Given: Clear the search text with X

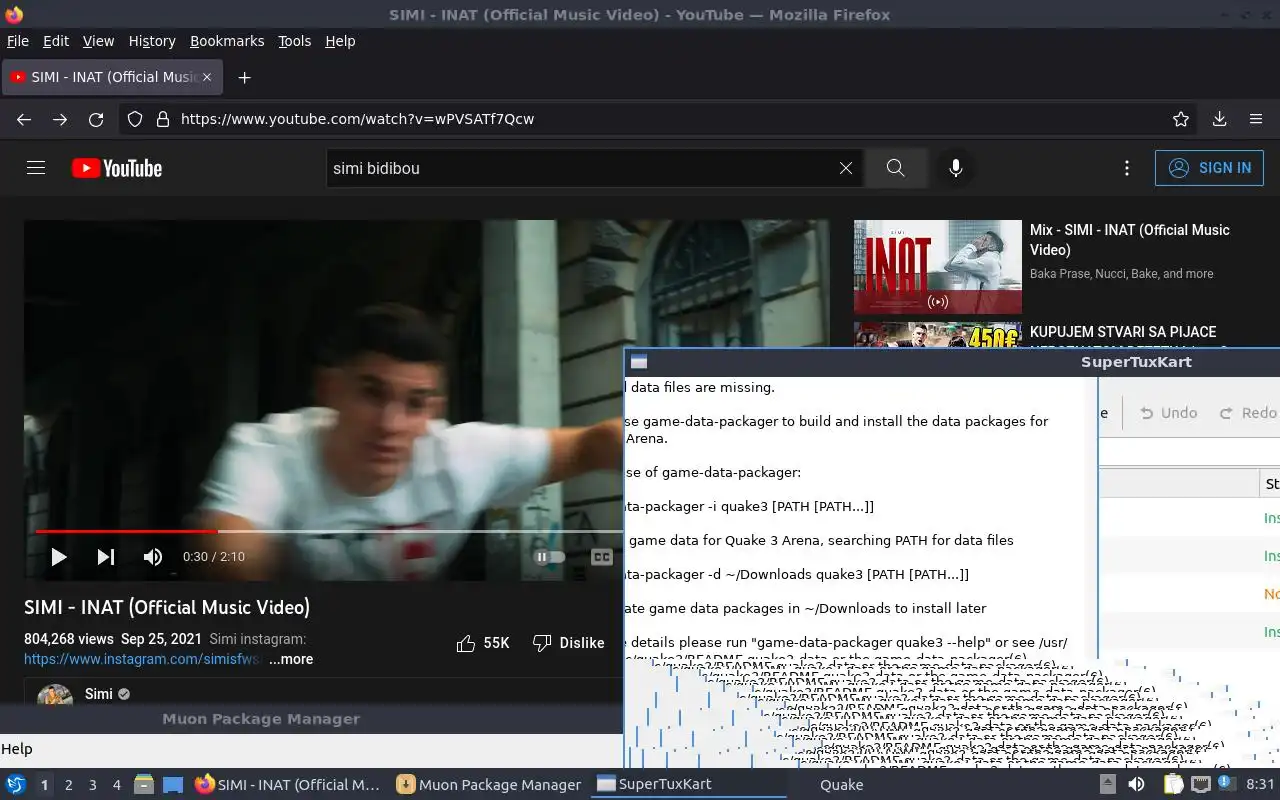Looking at the screenshot, I should [846, 168].
